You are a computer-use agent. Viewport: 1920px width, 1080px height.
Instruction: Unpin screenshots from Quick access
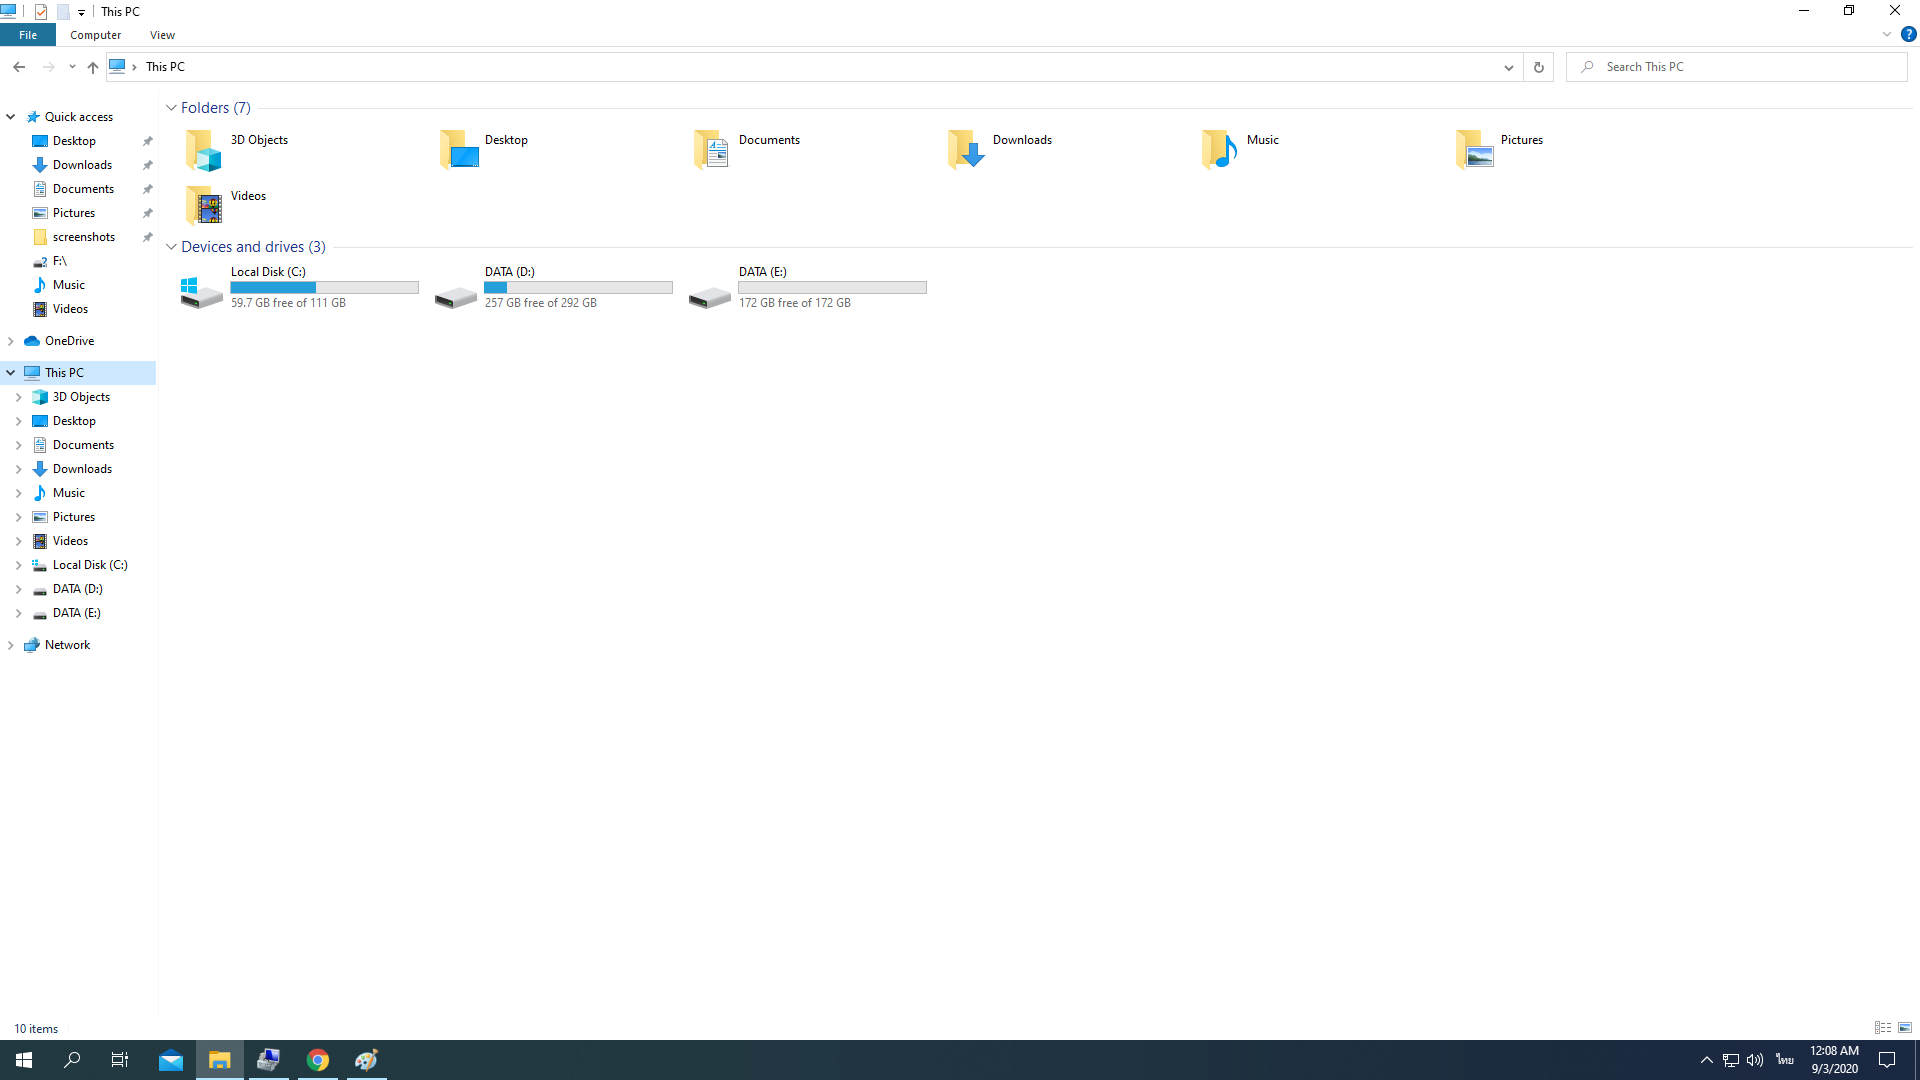[x=147, y=237]
